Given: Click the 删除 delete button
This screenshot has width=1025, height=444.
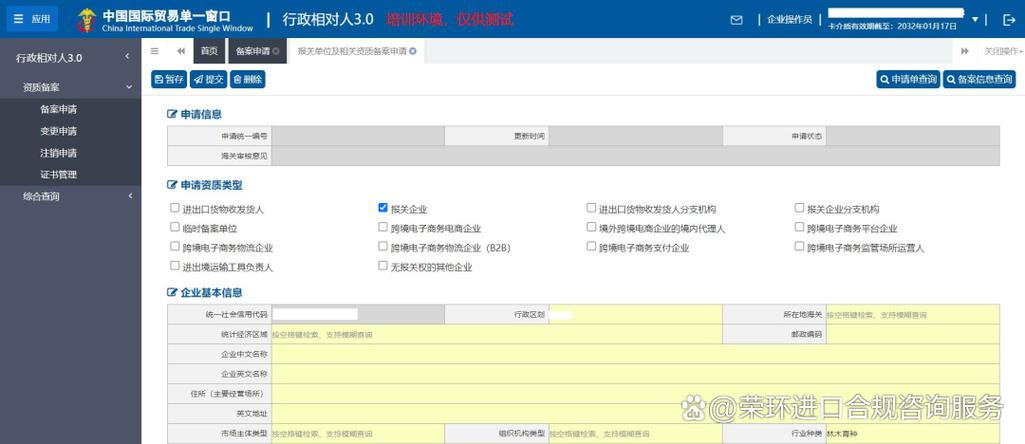Looking at the screenshot, I should [x=248, y=80].
